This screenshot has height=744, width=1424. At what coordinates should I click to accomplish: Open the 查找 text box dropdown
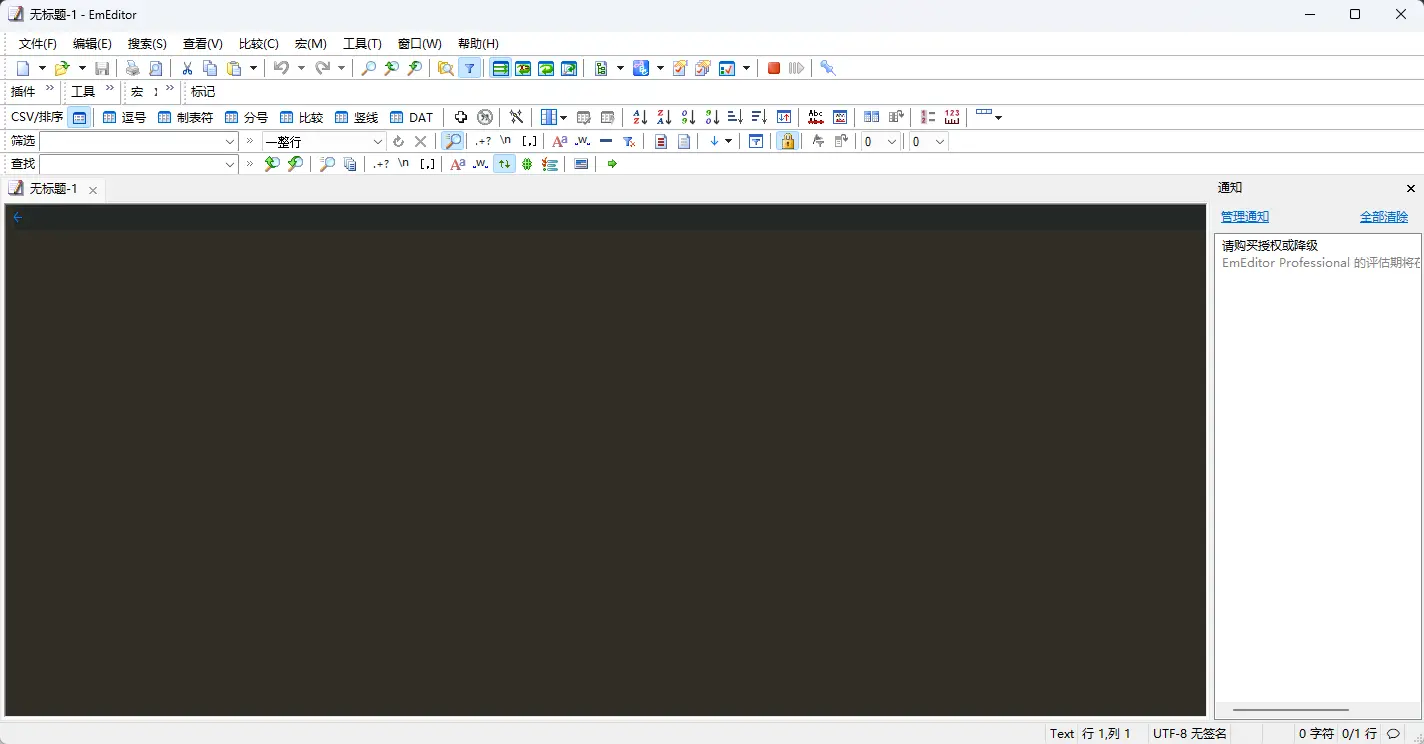(230, 164)
